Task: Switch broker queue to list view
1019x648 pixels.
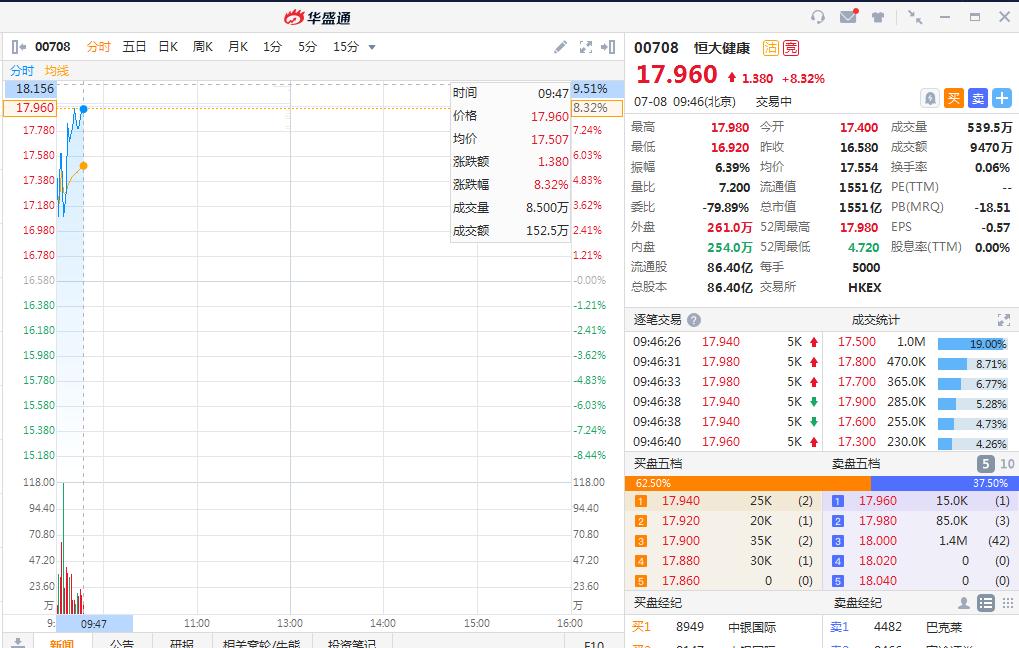Action: pyautogui.click(x=986, y=603)
